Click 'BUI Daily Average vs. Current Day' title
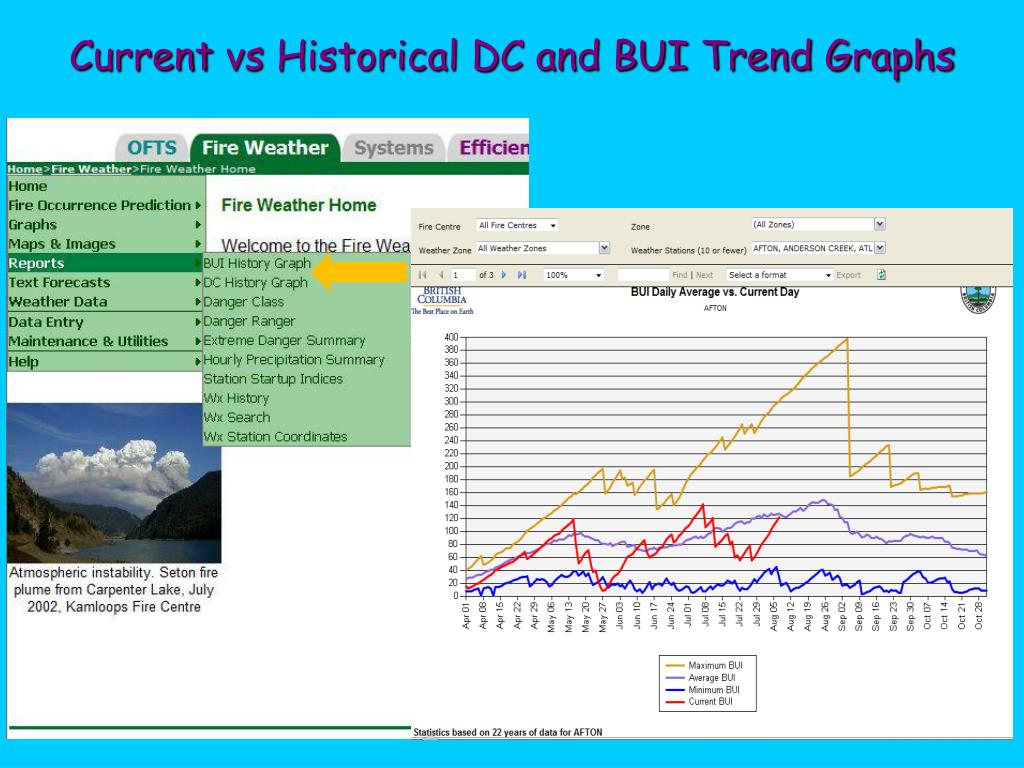This screenshot has height=768, width=1024. pyautogui.click(x=715, y=292)
